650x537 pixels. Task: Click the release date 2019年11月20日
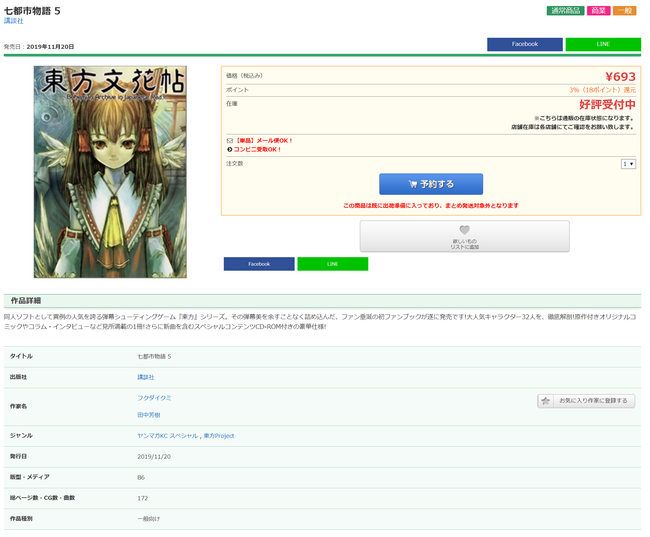coord(50,47)
